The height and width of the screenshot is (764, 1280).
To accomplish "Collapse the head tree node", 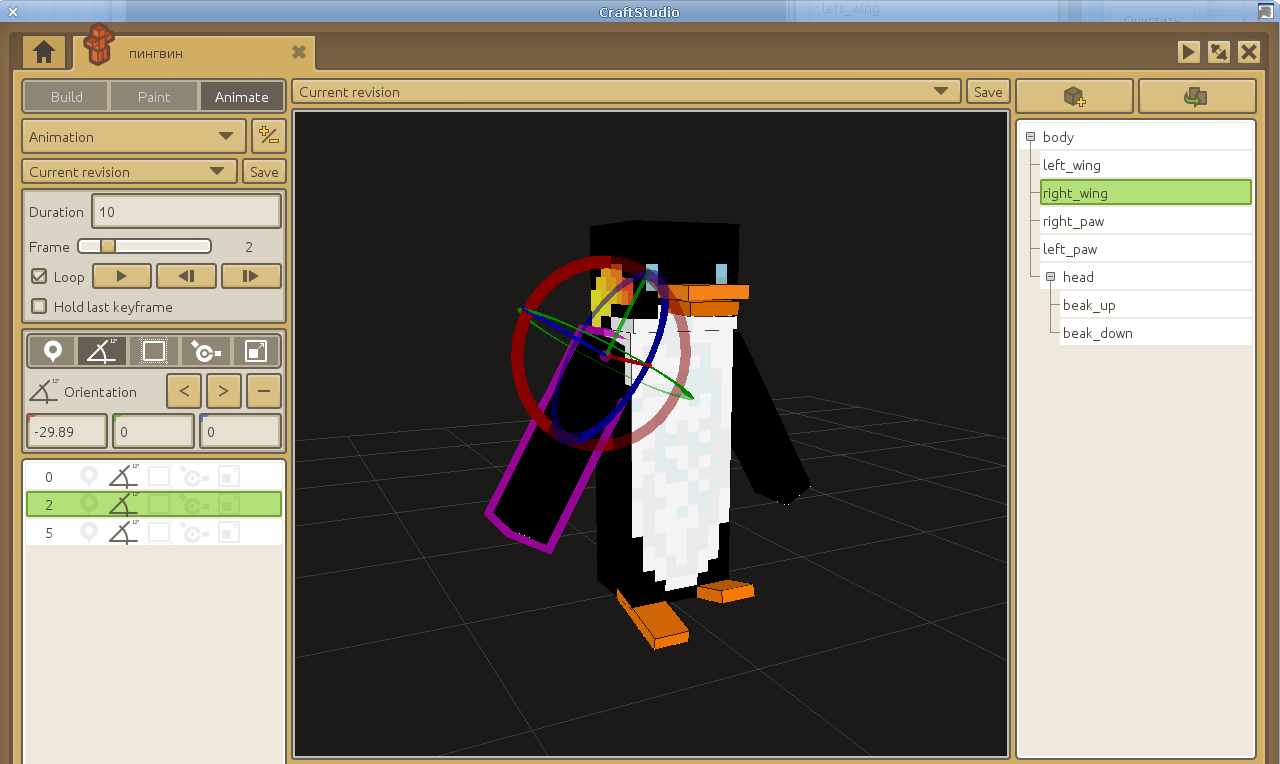I will (1050, 277).
